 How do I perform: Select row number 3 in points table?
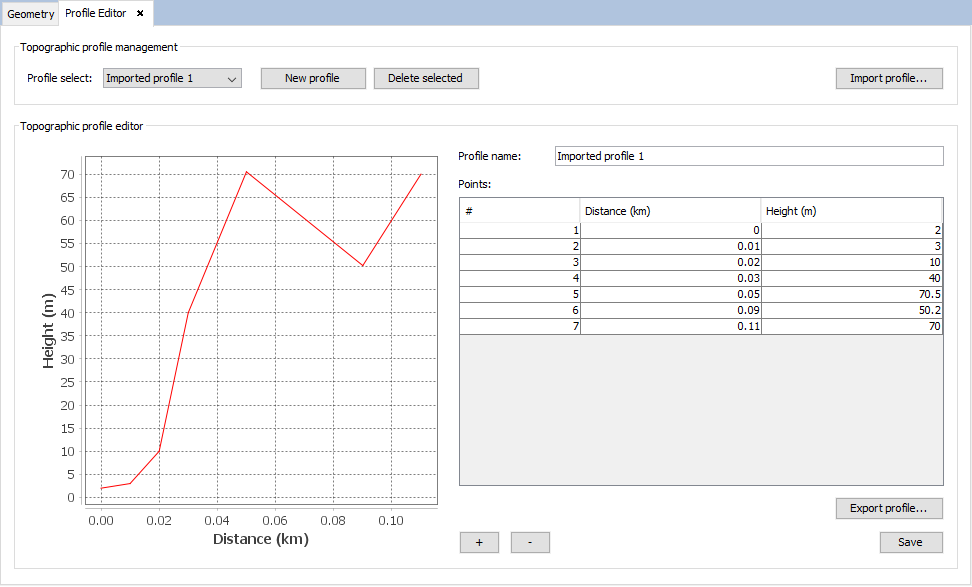(519, 262)
